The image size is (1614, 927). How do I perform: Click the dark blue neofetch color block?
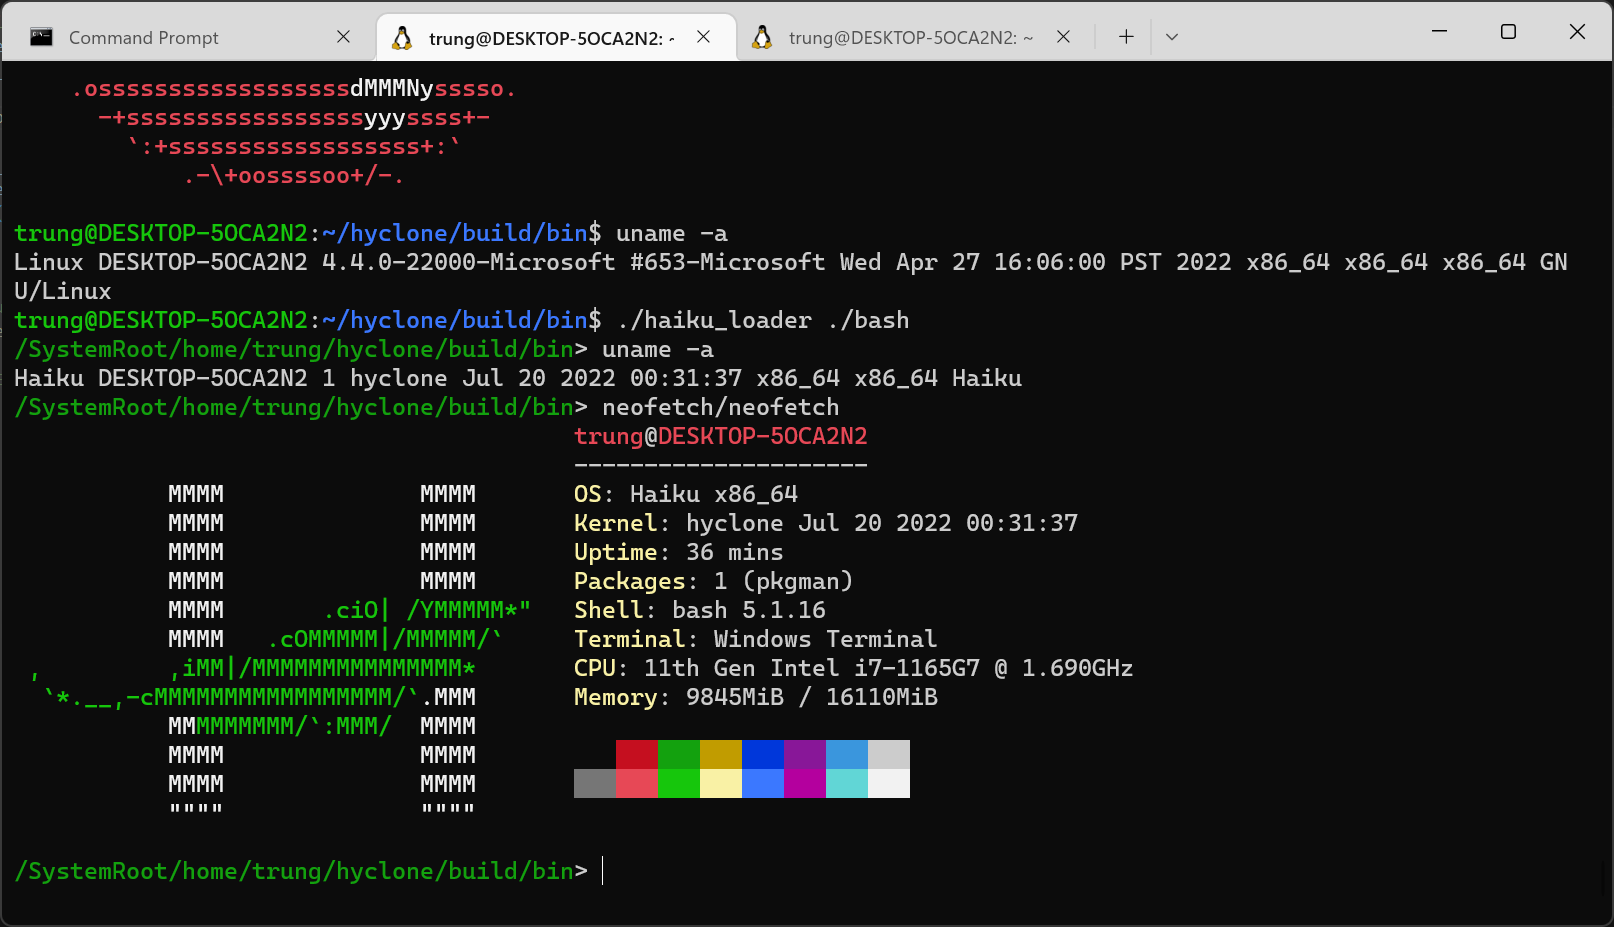coord(763,754)
